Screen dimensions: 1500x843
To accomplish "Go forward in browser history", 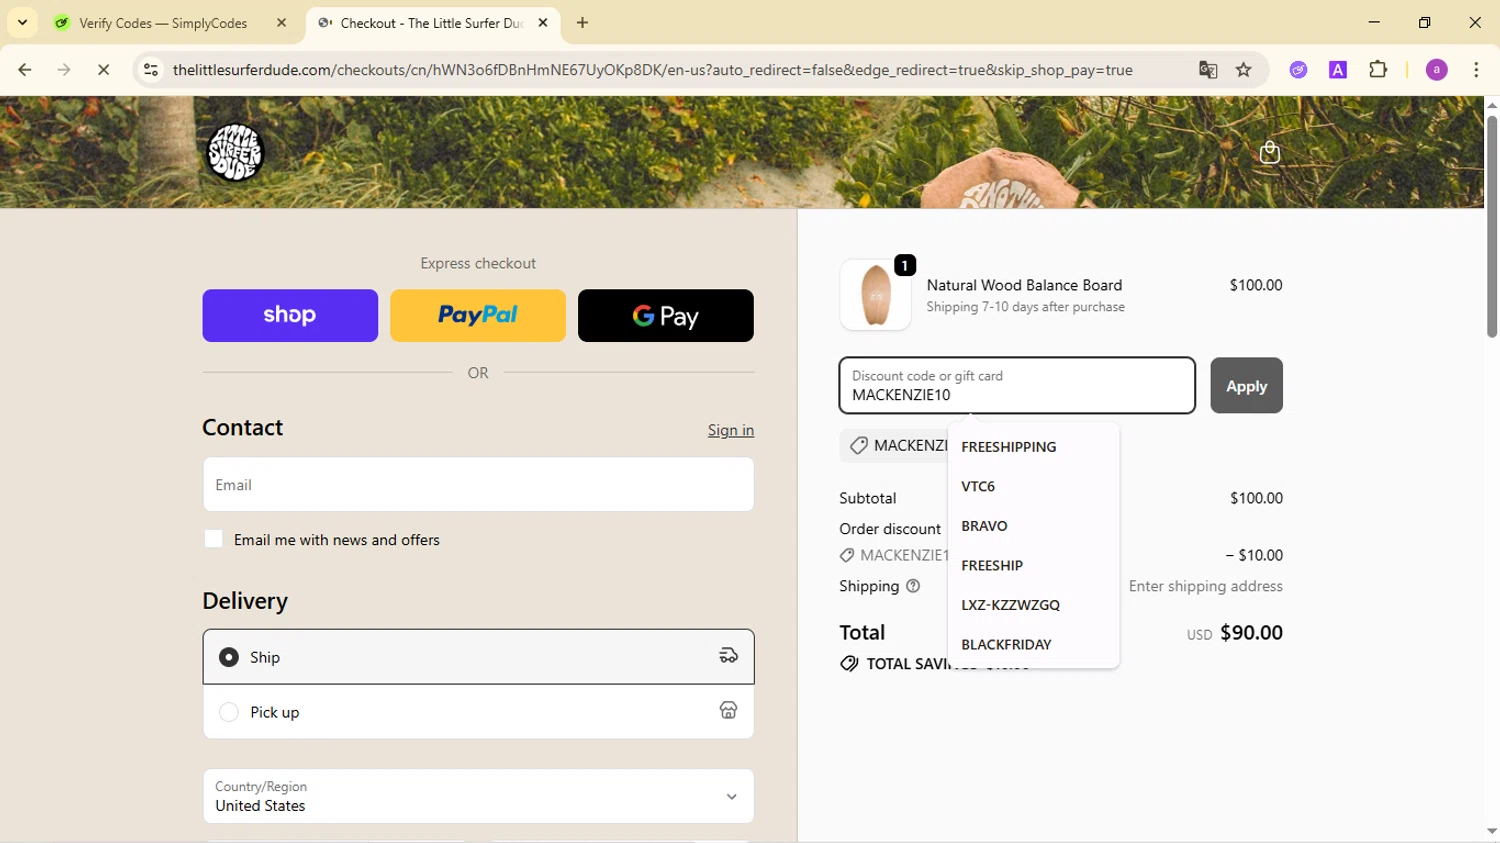I will coord(64,70).
